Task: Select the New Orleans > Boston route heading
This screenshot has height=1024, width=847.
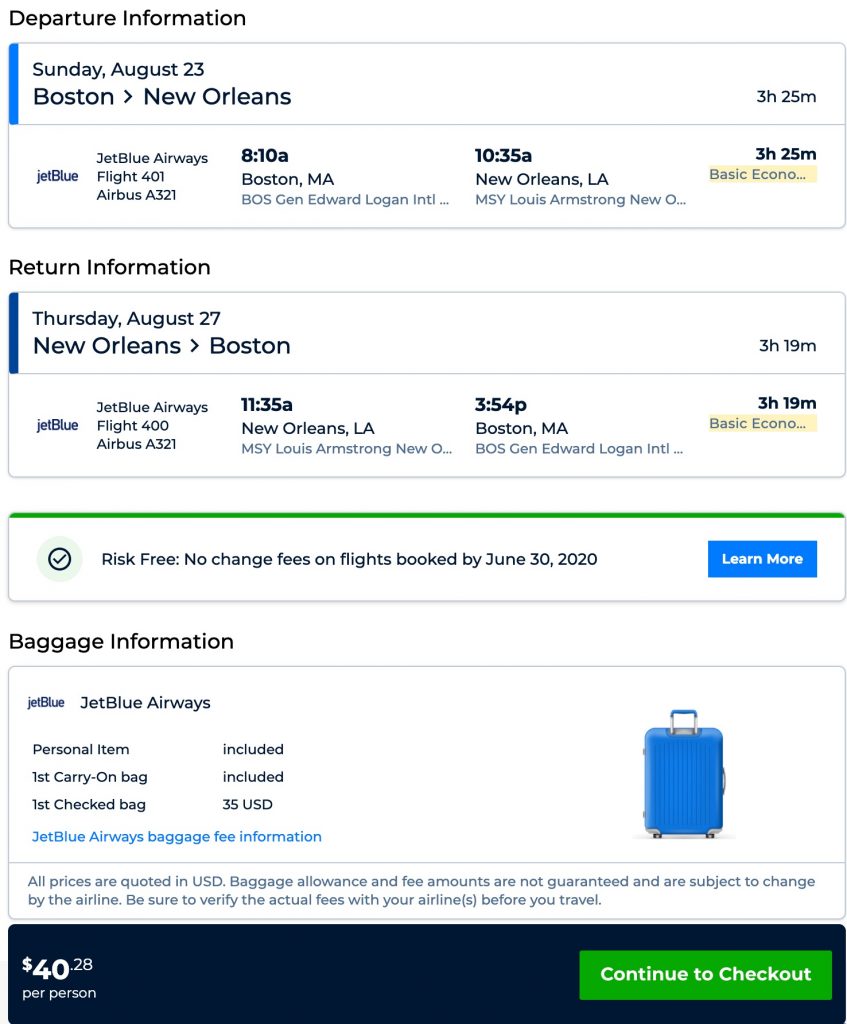Action: [x=162, y=346]
